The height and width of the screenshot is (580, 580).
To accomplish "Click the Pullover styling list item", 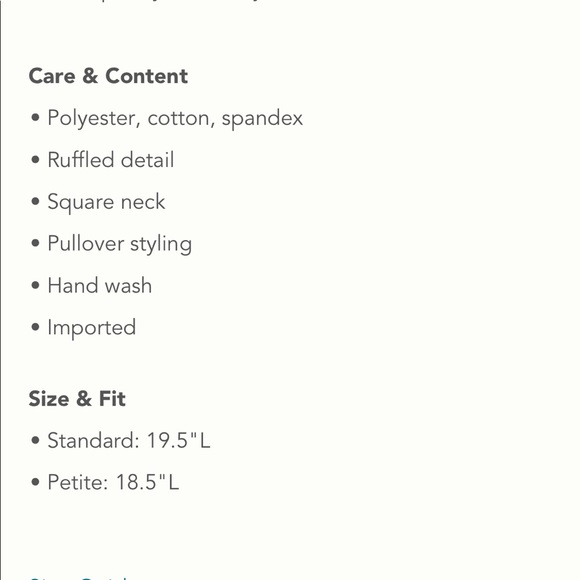I will pos(119,244).
